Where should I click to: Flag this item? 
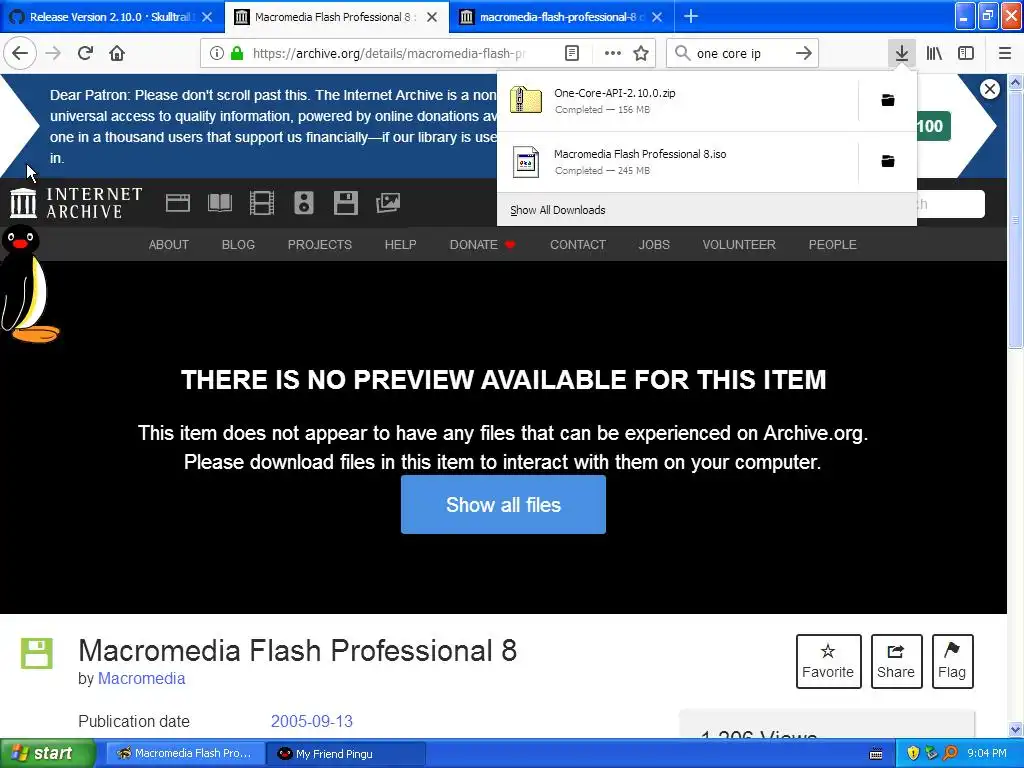point(952,662)
